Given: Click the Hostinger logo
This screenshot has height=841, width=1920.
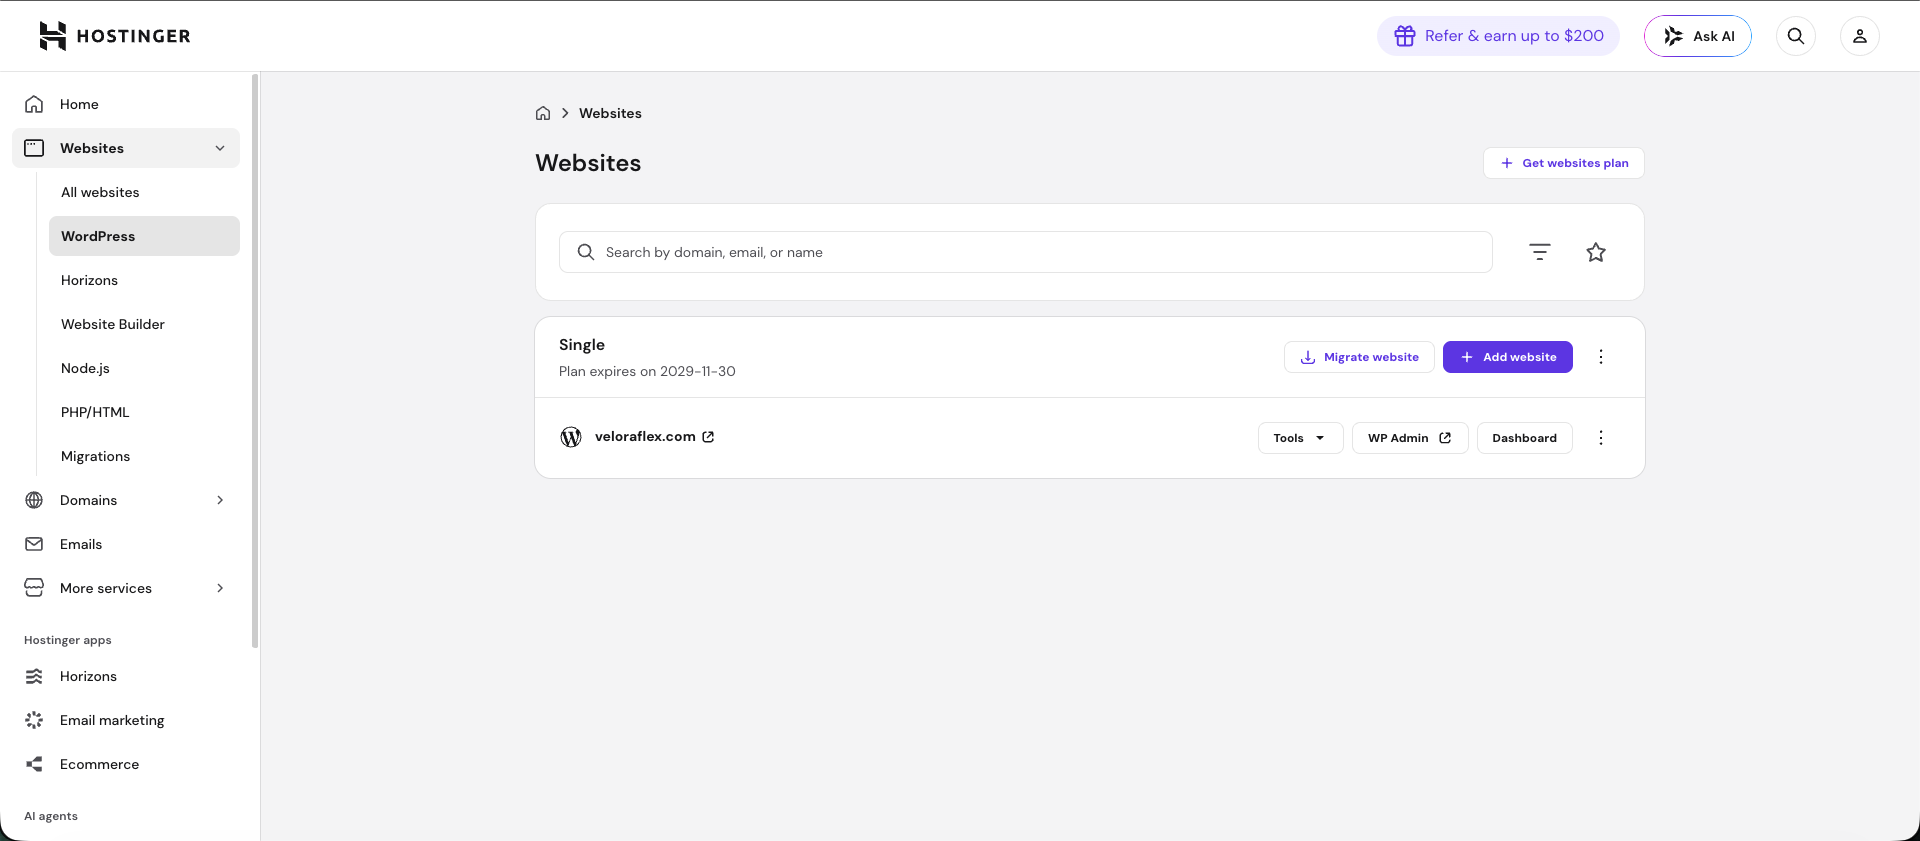Looking at the screenshot, I should tap(115, 36).
